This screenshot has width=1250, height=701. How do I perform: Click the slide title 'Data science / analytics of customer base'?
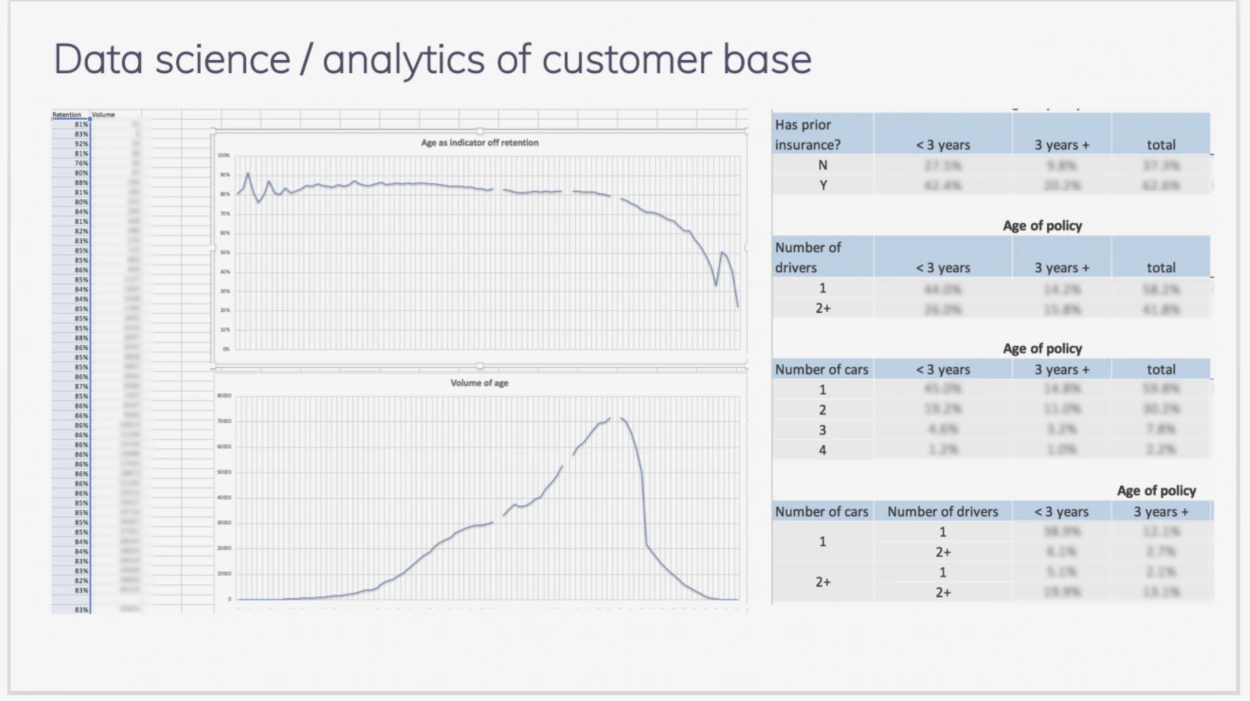click(x=432, y=60)
